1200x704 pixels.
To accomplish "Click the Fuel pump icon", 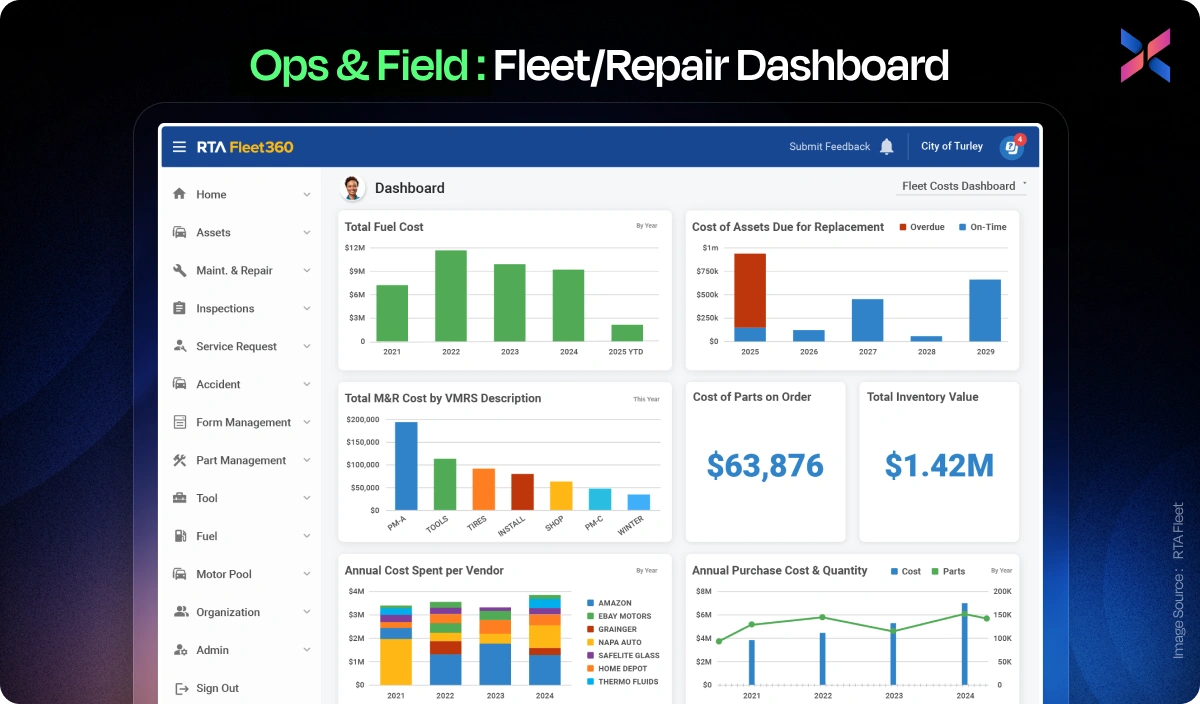I will pyautogui.click(x=179, y=536).
